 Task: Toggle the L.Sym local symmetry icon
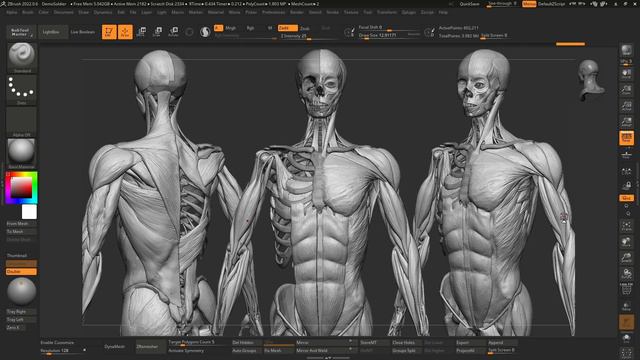[627, 171]
